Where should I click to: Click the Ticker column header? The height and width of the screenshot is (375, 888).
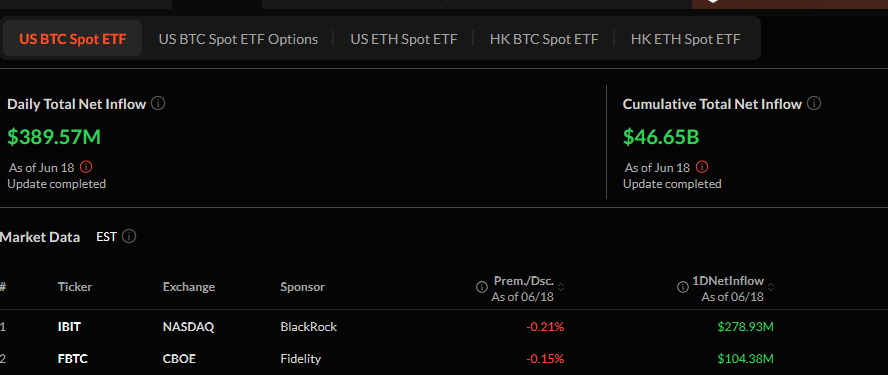coord(75,287)
